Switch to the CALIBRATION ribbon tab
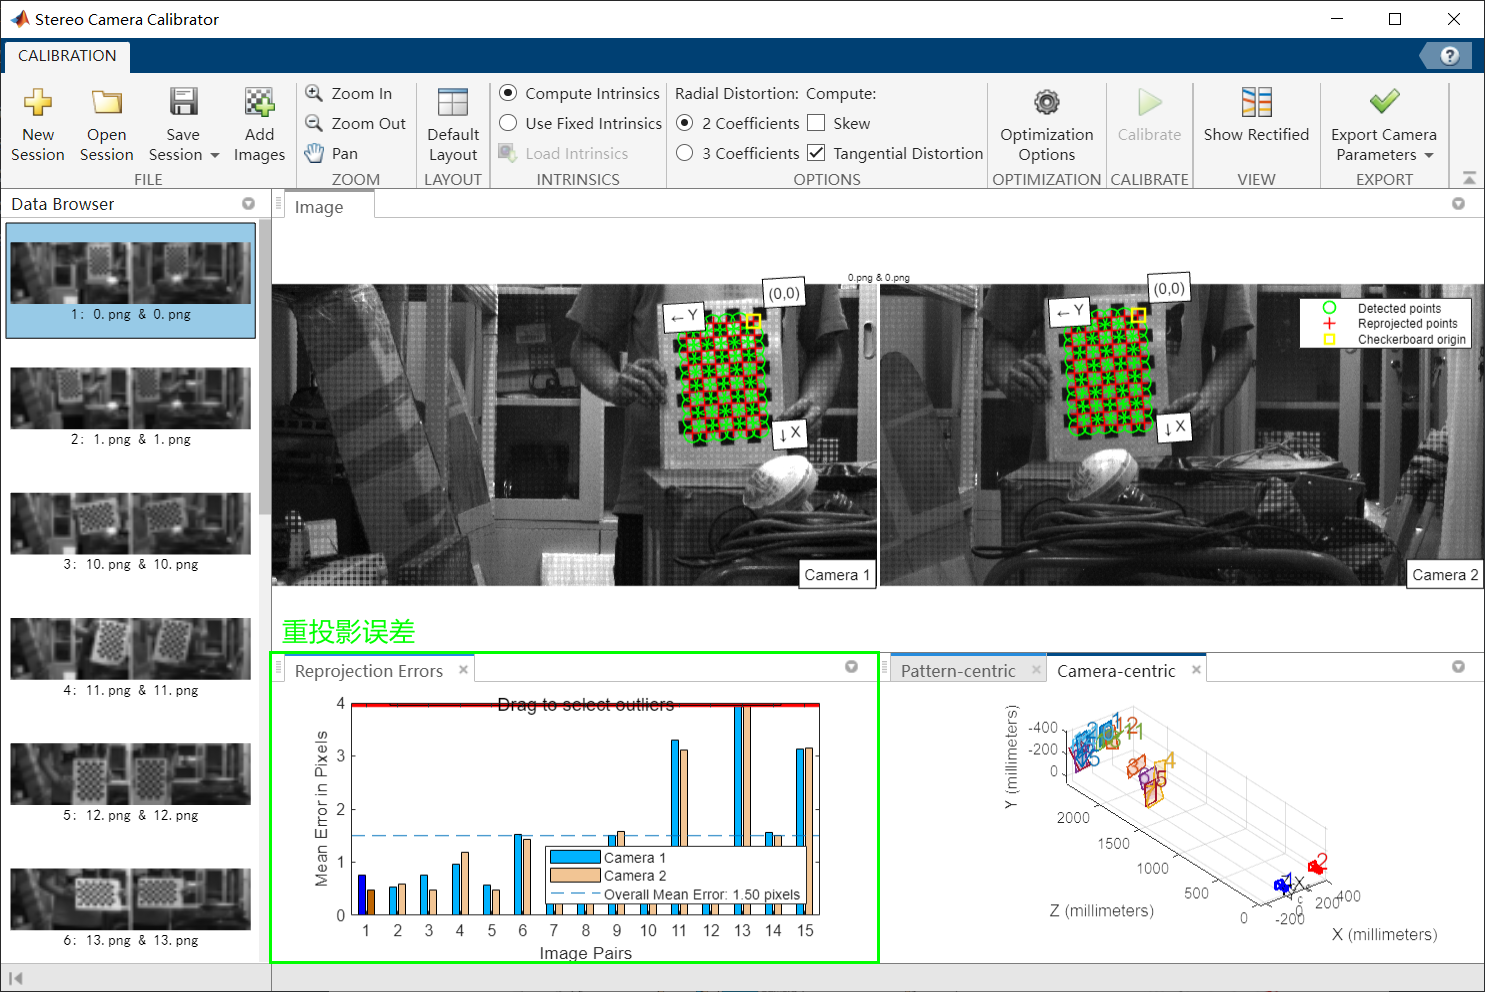 click(x=67, y=56)
